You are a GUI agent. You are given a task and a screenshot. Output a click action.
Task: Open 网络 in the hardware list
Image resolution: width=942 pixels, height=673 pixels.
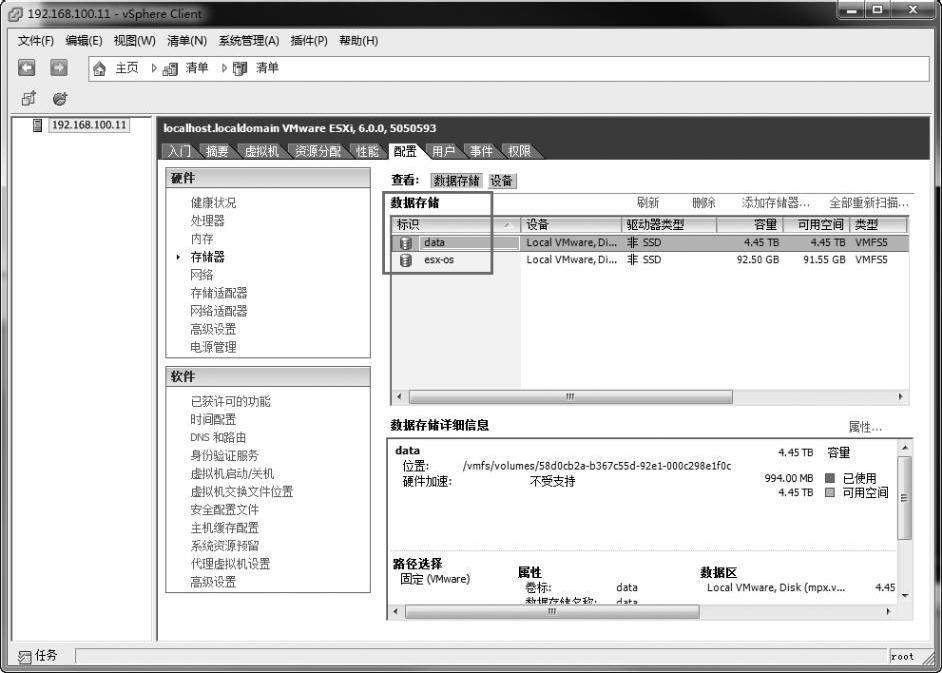[201, 275]
